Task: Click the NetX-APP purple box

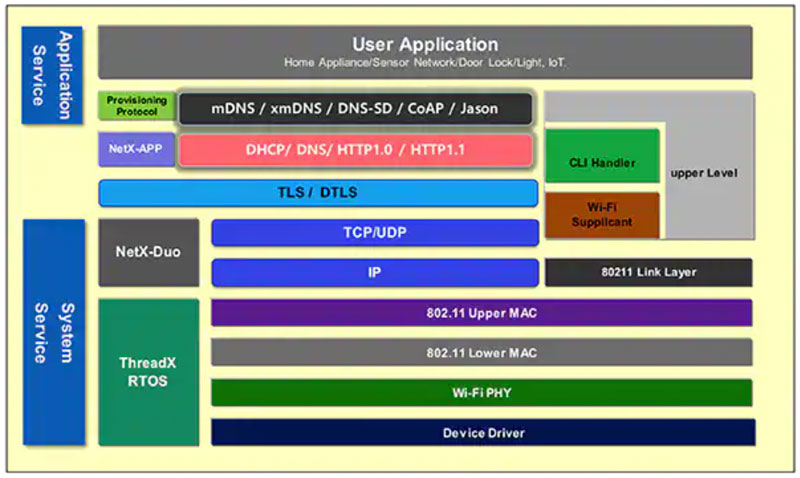Action: 137,149
